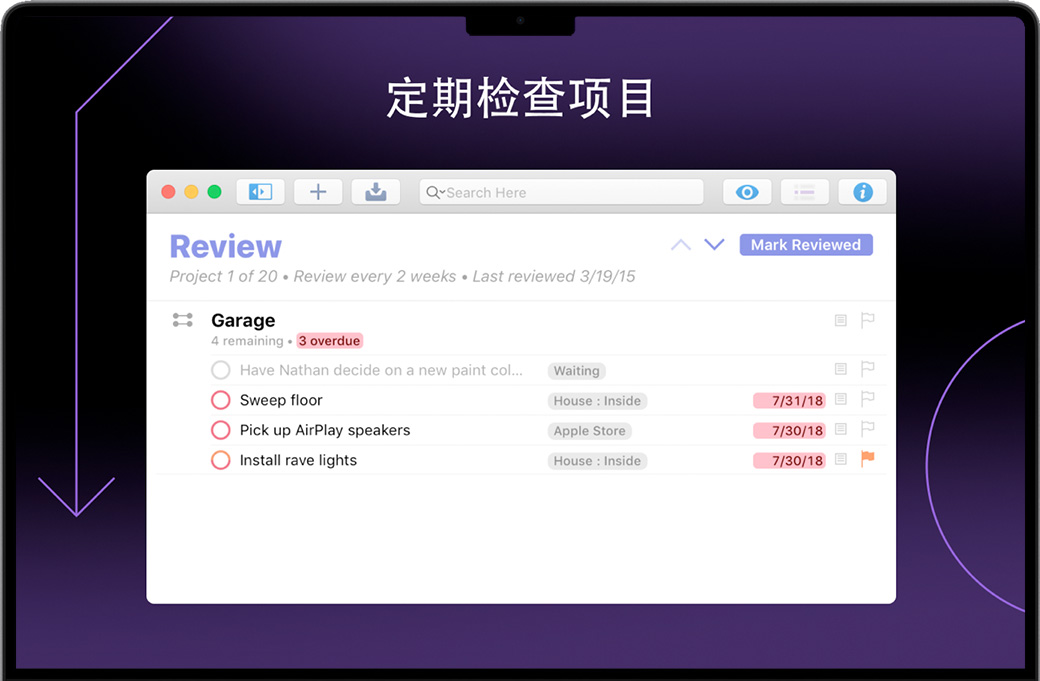The height and width of the screenshot is (681, 1040).
Task: Click the plus button to add item
Action: 318,192
